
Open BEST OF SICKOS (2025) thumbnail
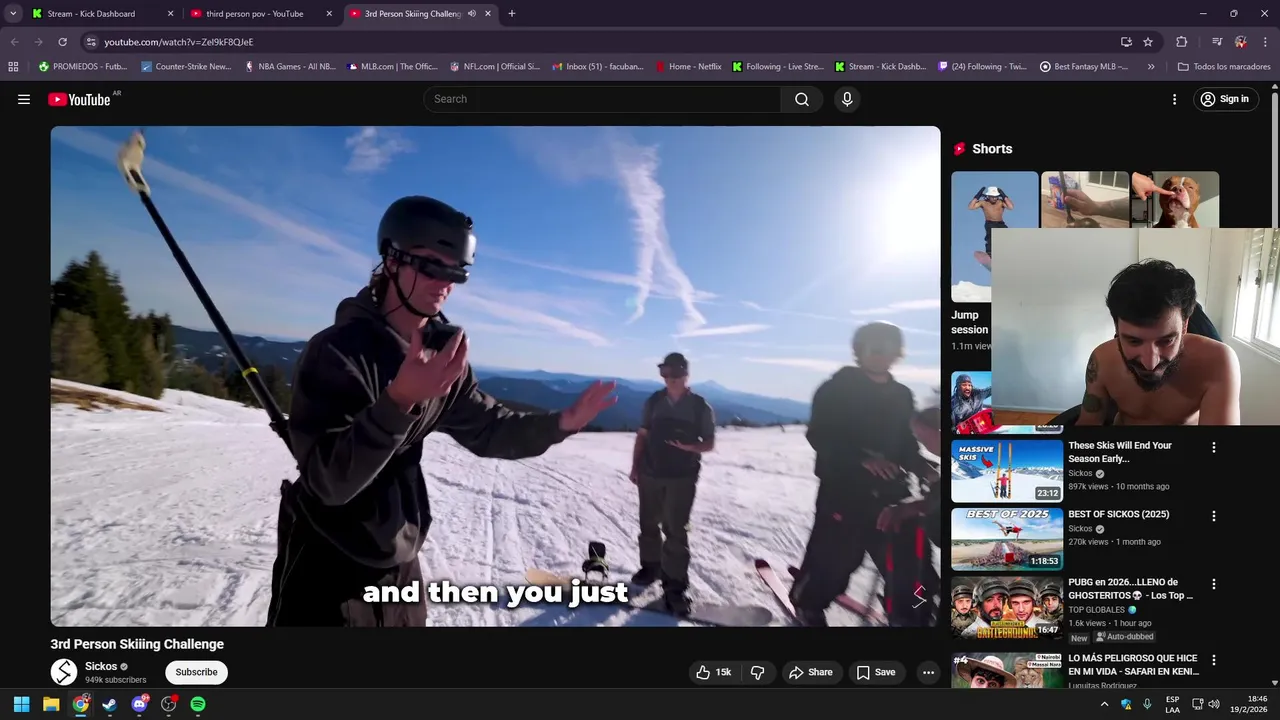[x=1007, y=539]
